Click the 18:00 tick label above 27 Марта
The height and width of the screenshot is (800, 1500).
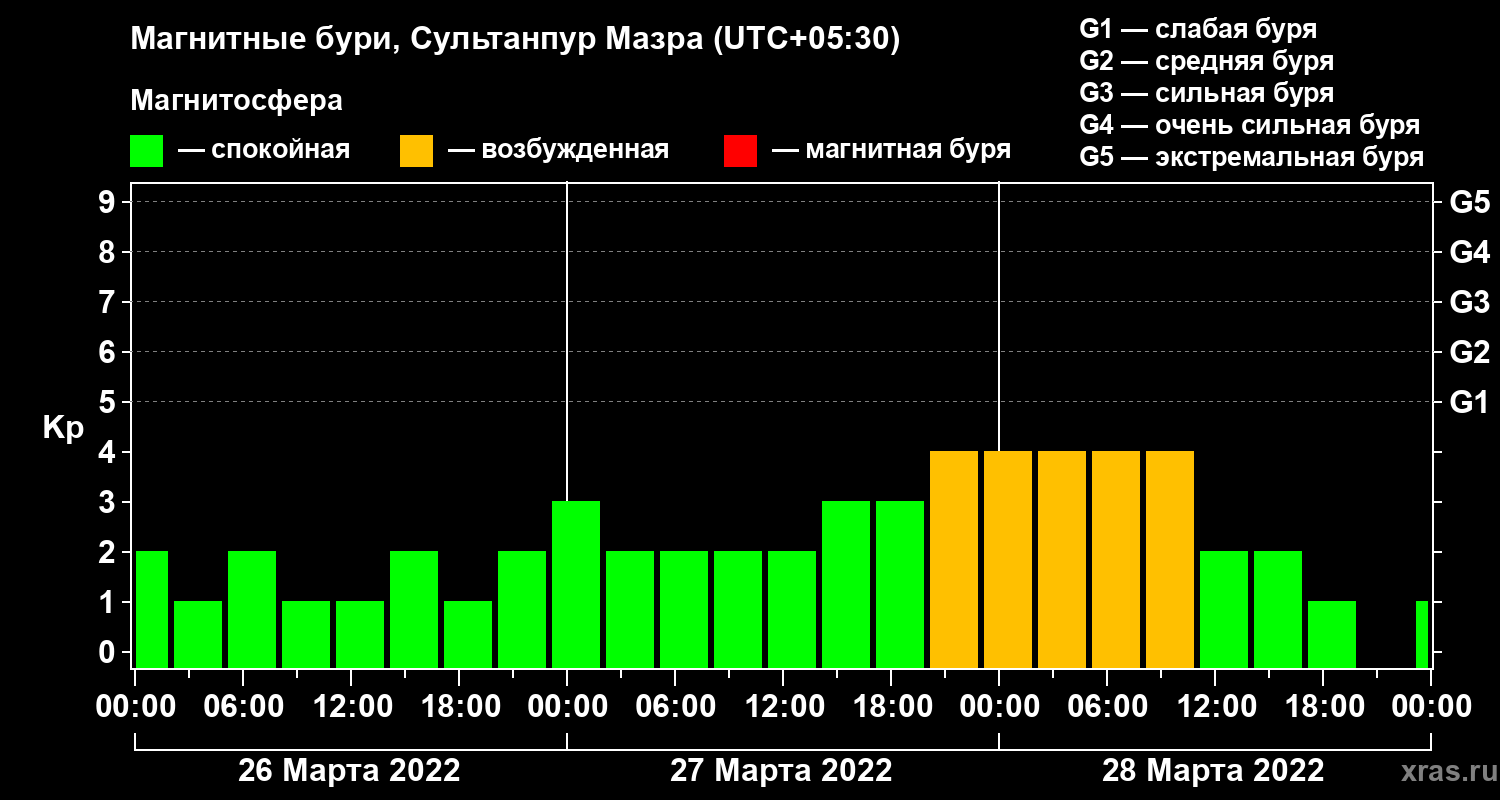(x=891, y=707)
